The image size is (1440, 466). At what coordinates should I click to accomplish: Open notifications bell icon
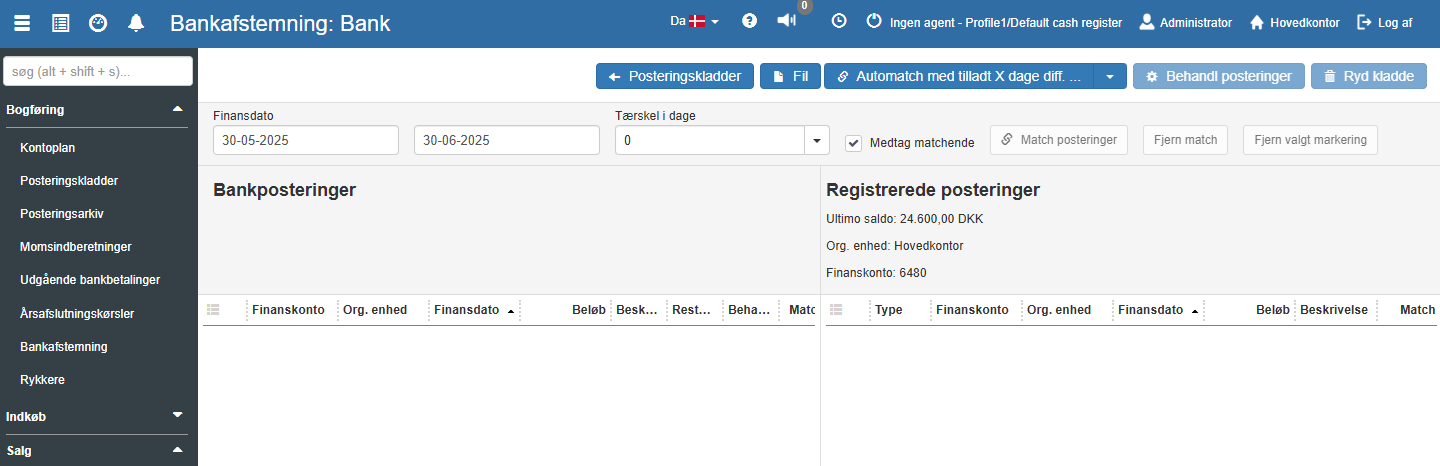(x=136, y=22)
